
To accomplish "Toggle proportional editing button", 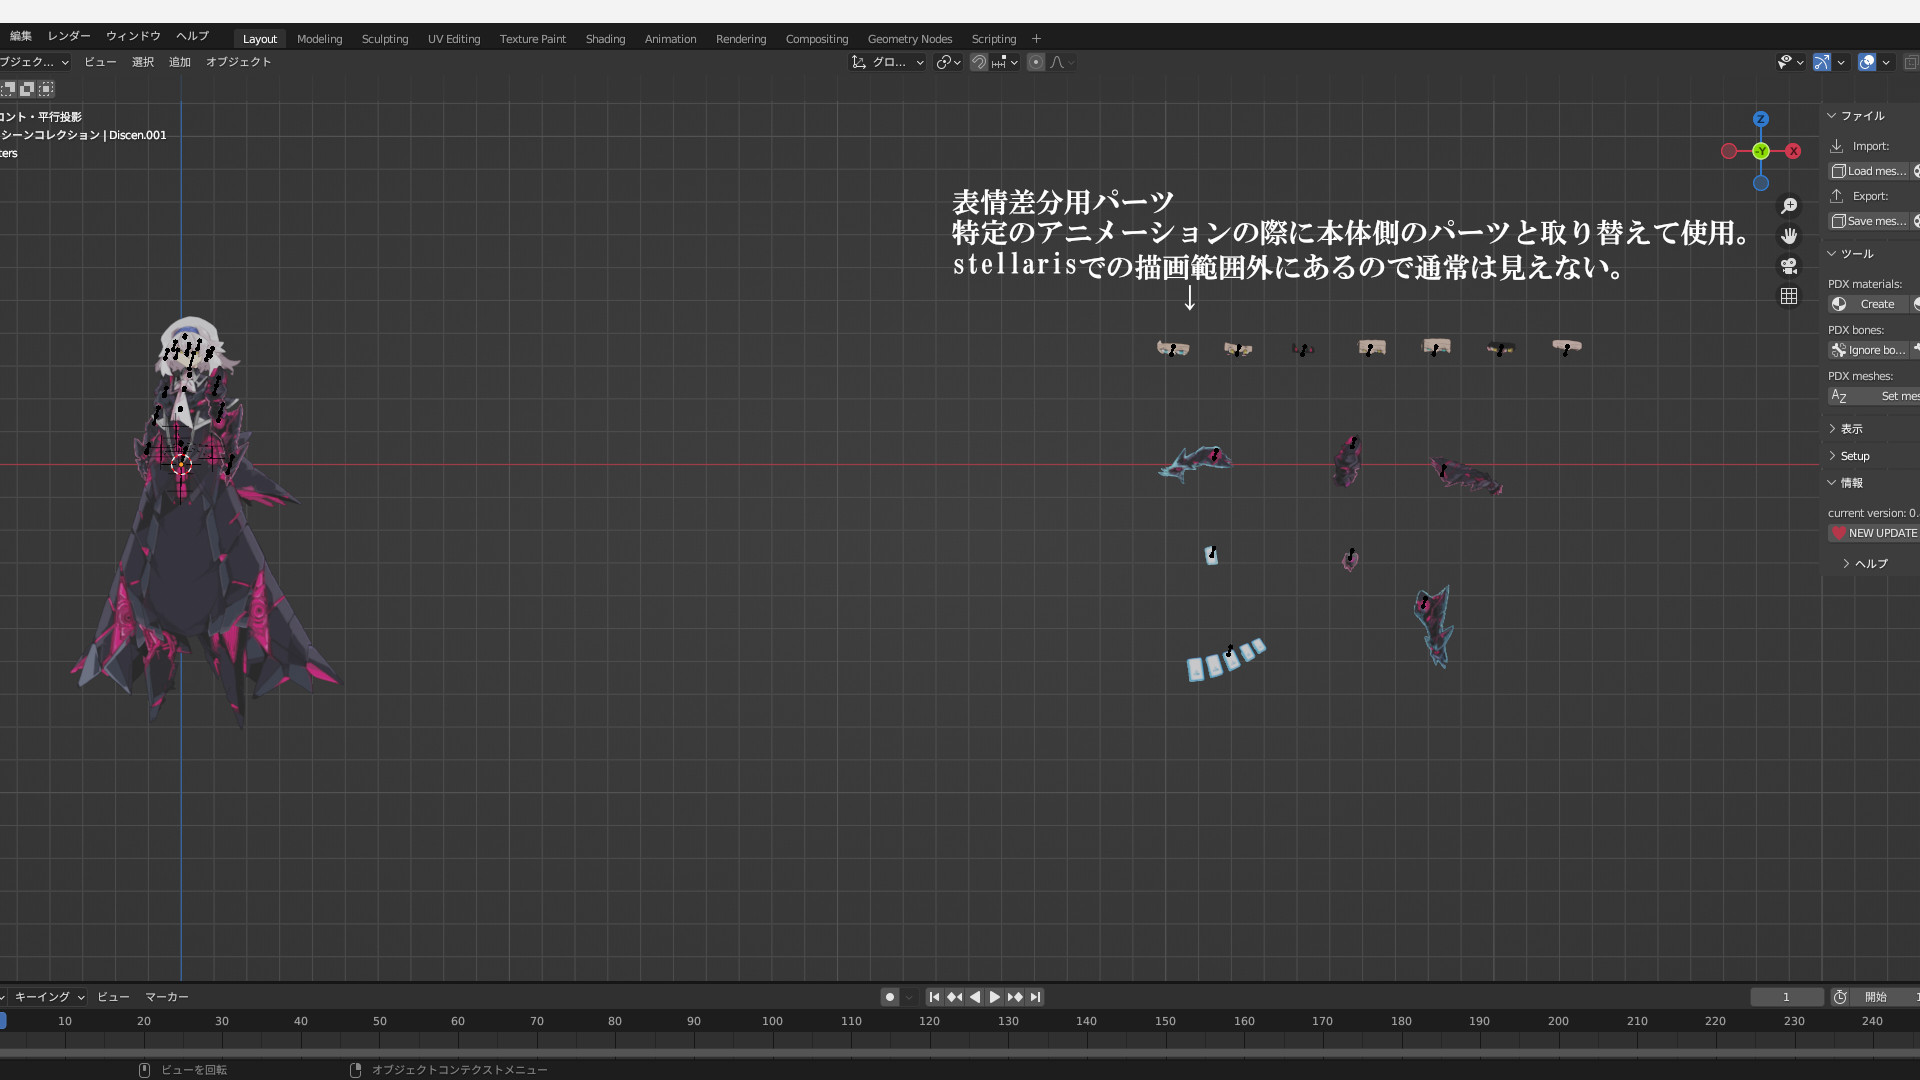I will [1036, 62].
